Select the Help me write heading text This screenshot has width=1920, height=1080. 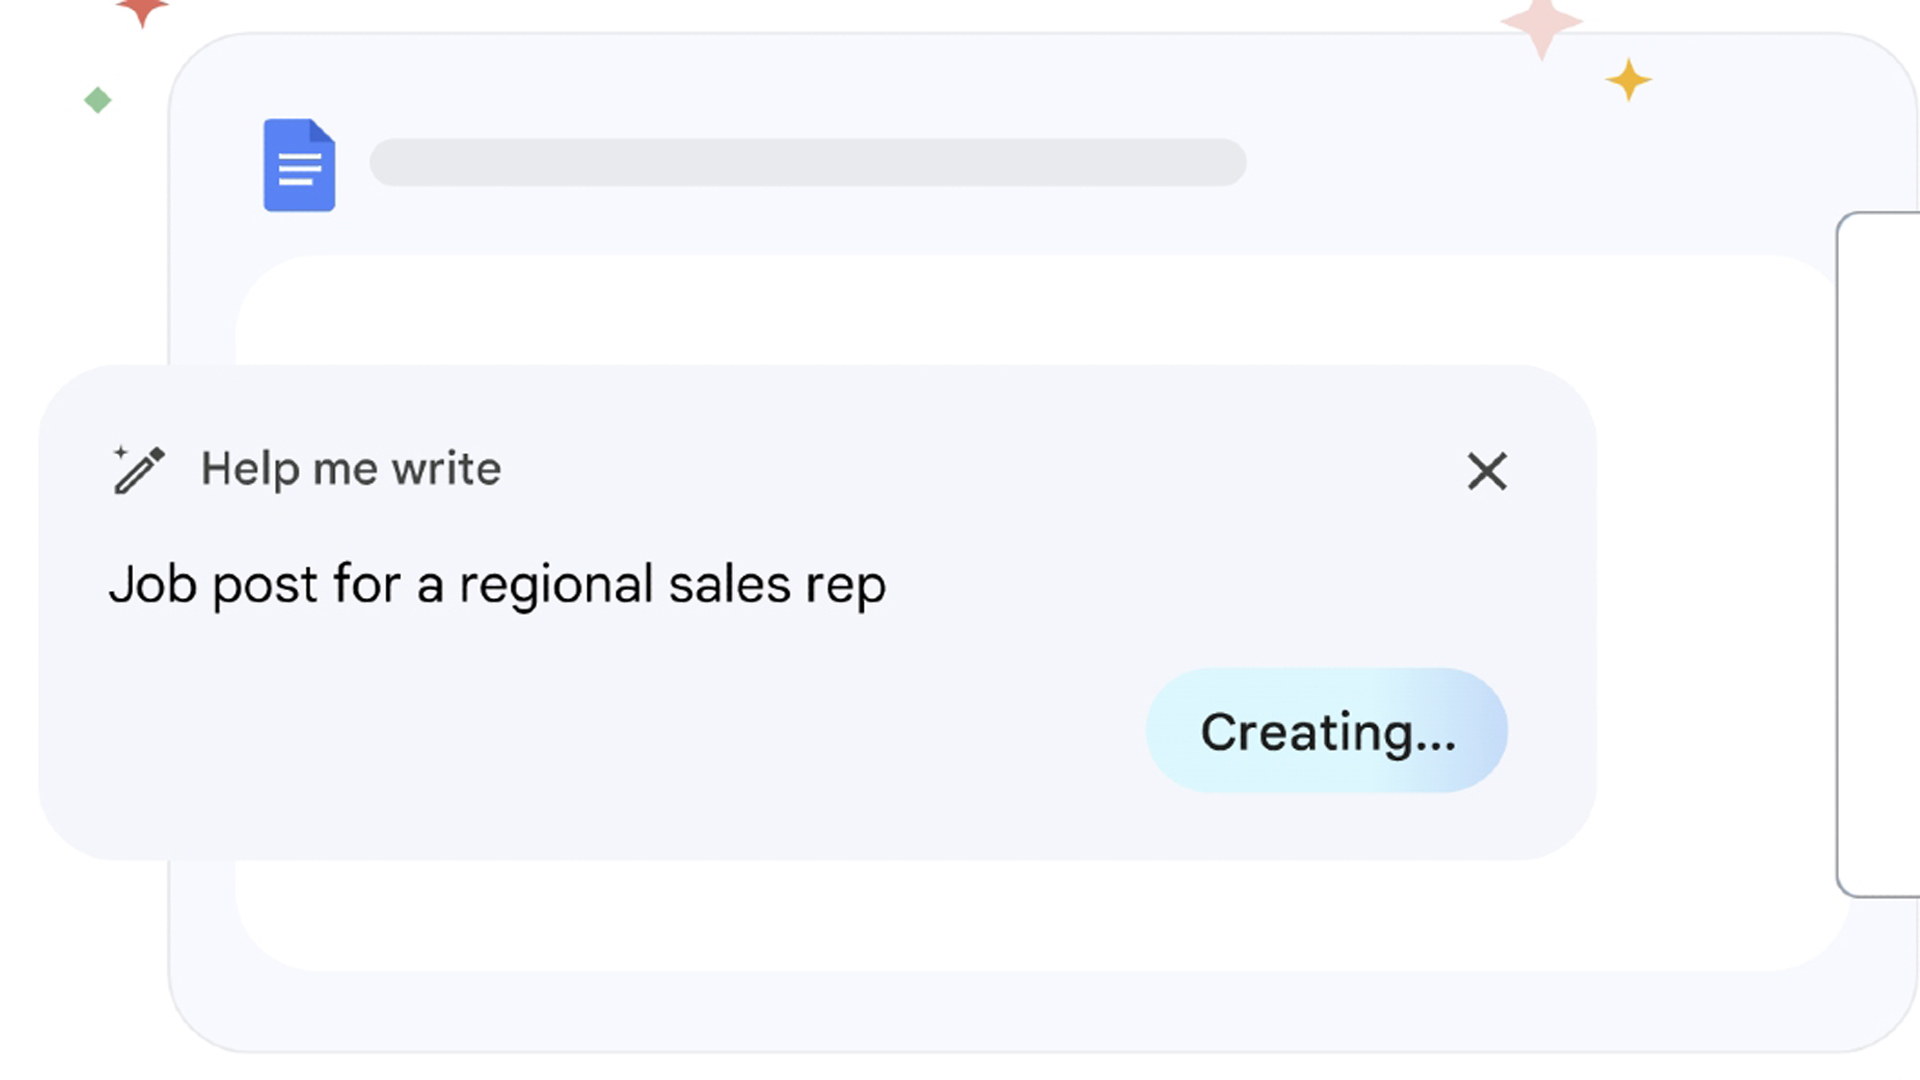(351, 469)
